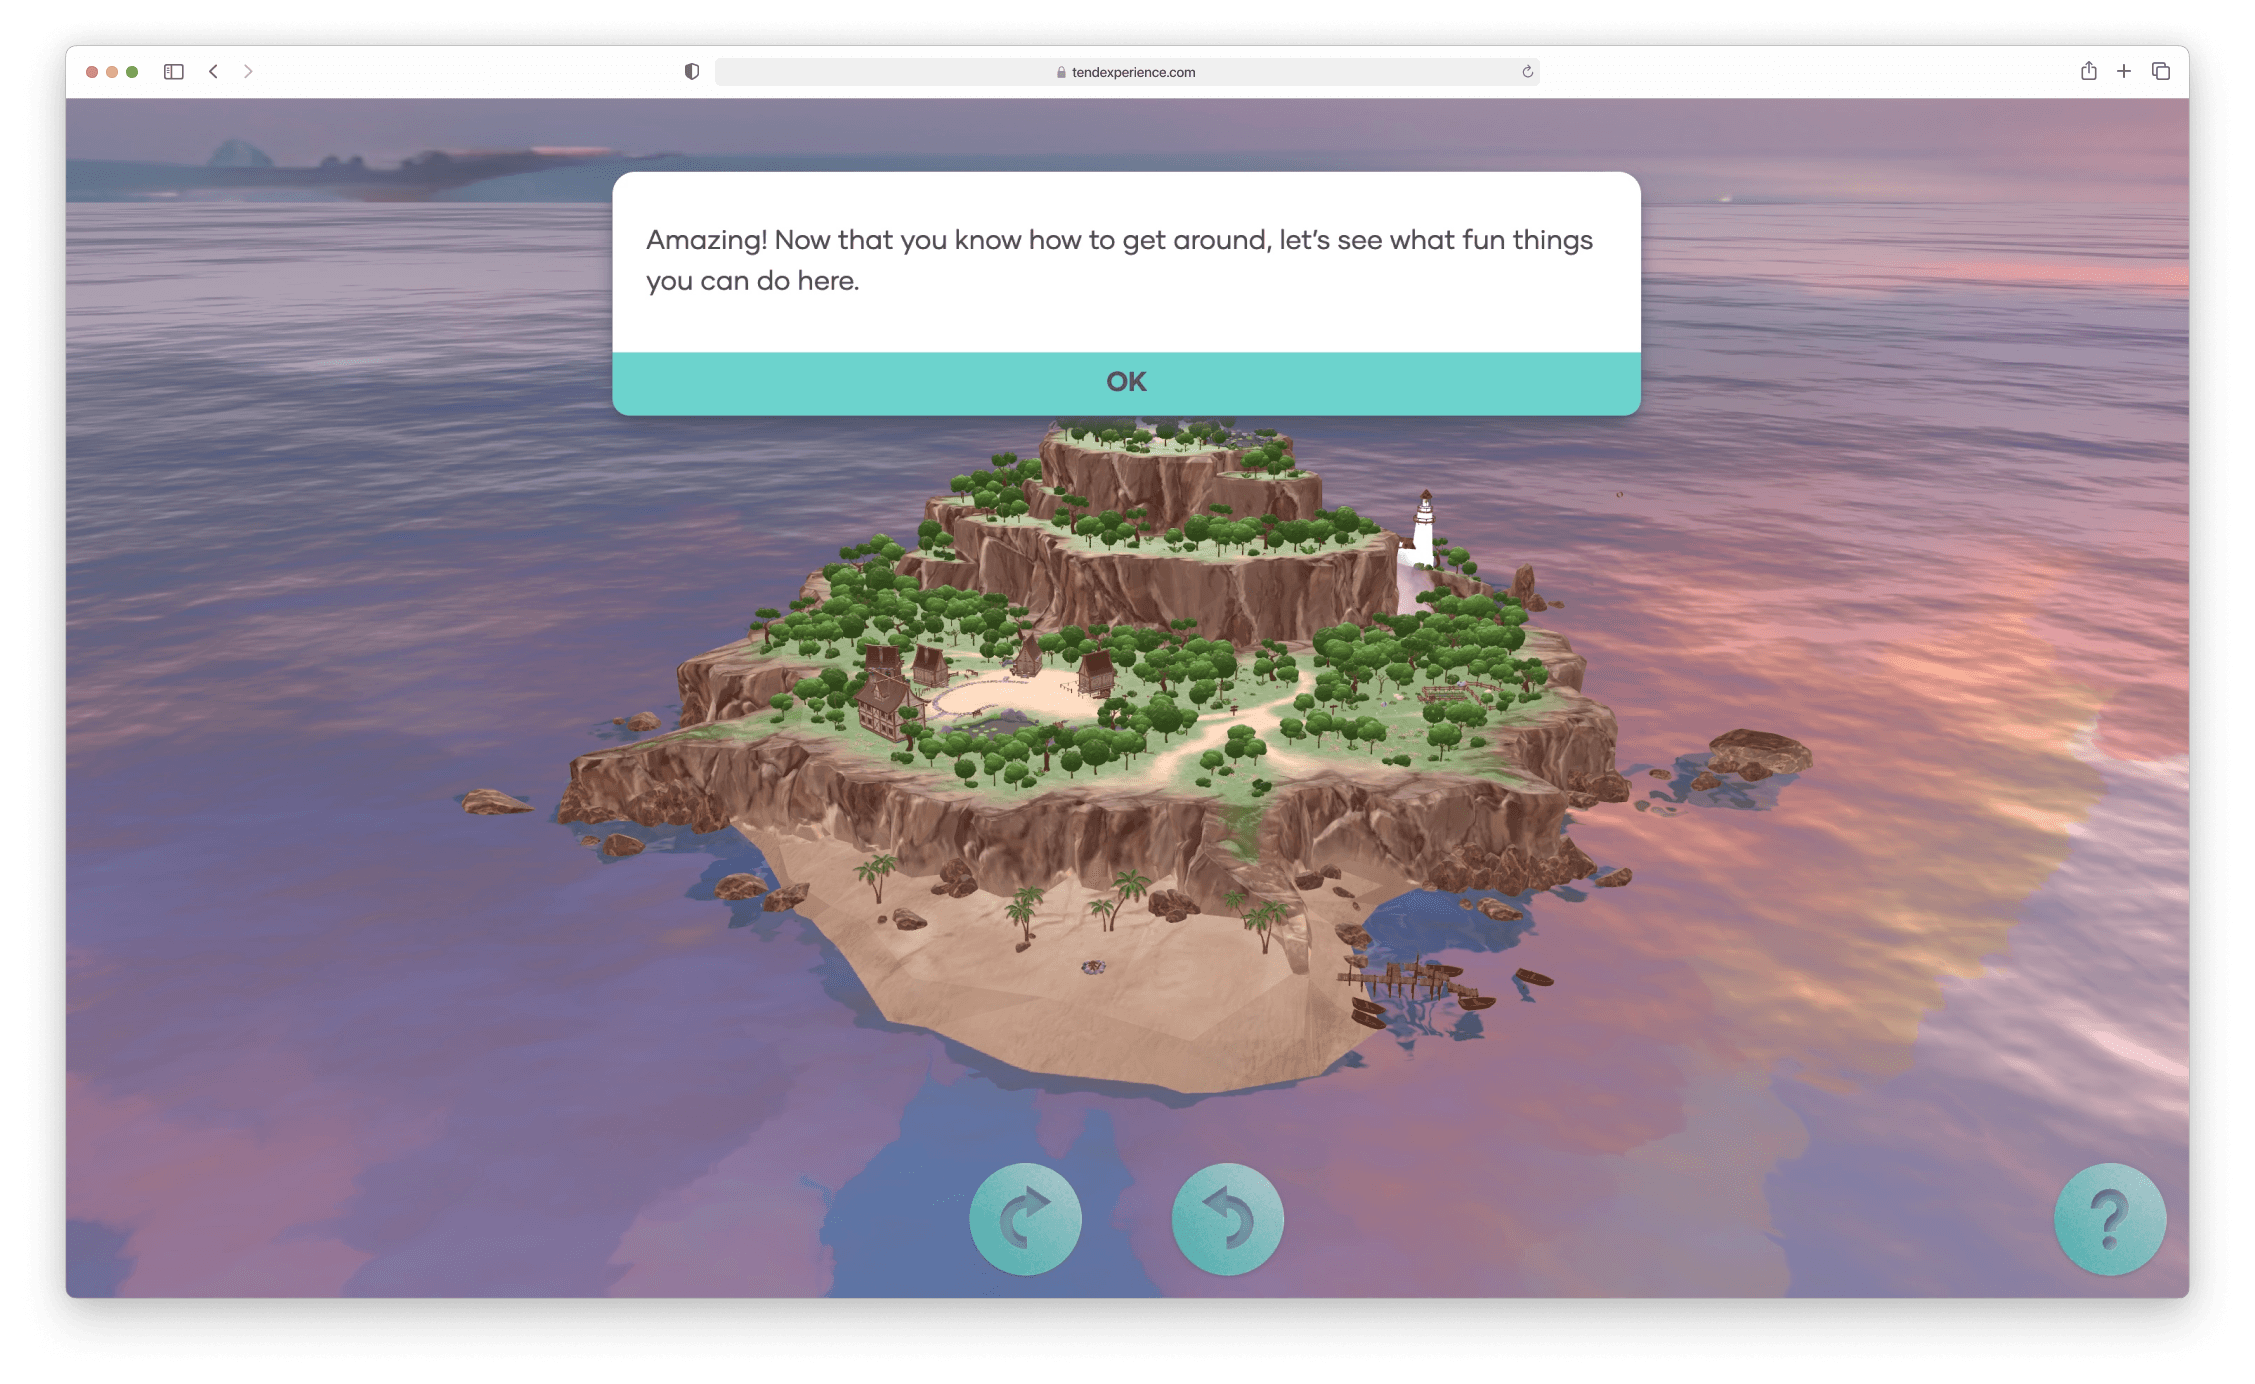Go back to the previous page
This screenshot has width=2255, height=1384.
pyautogui.click(x=213, y=72)
